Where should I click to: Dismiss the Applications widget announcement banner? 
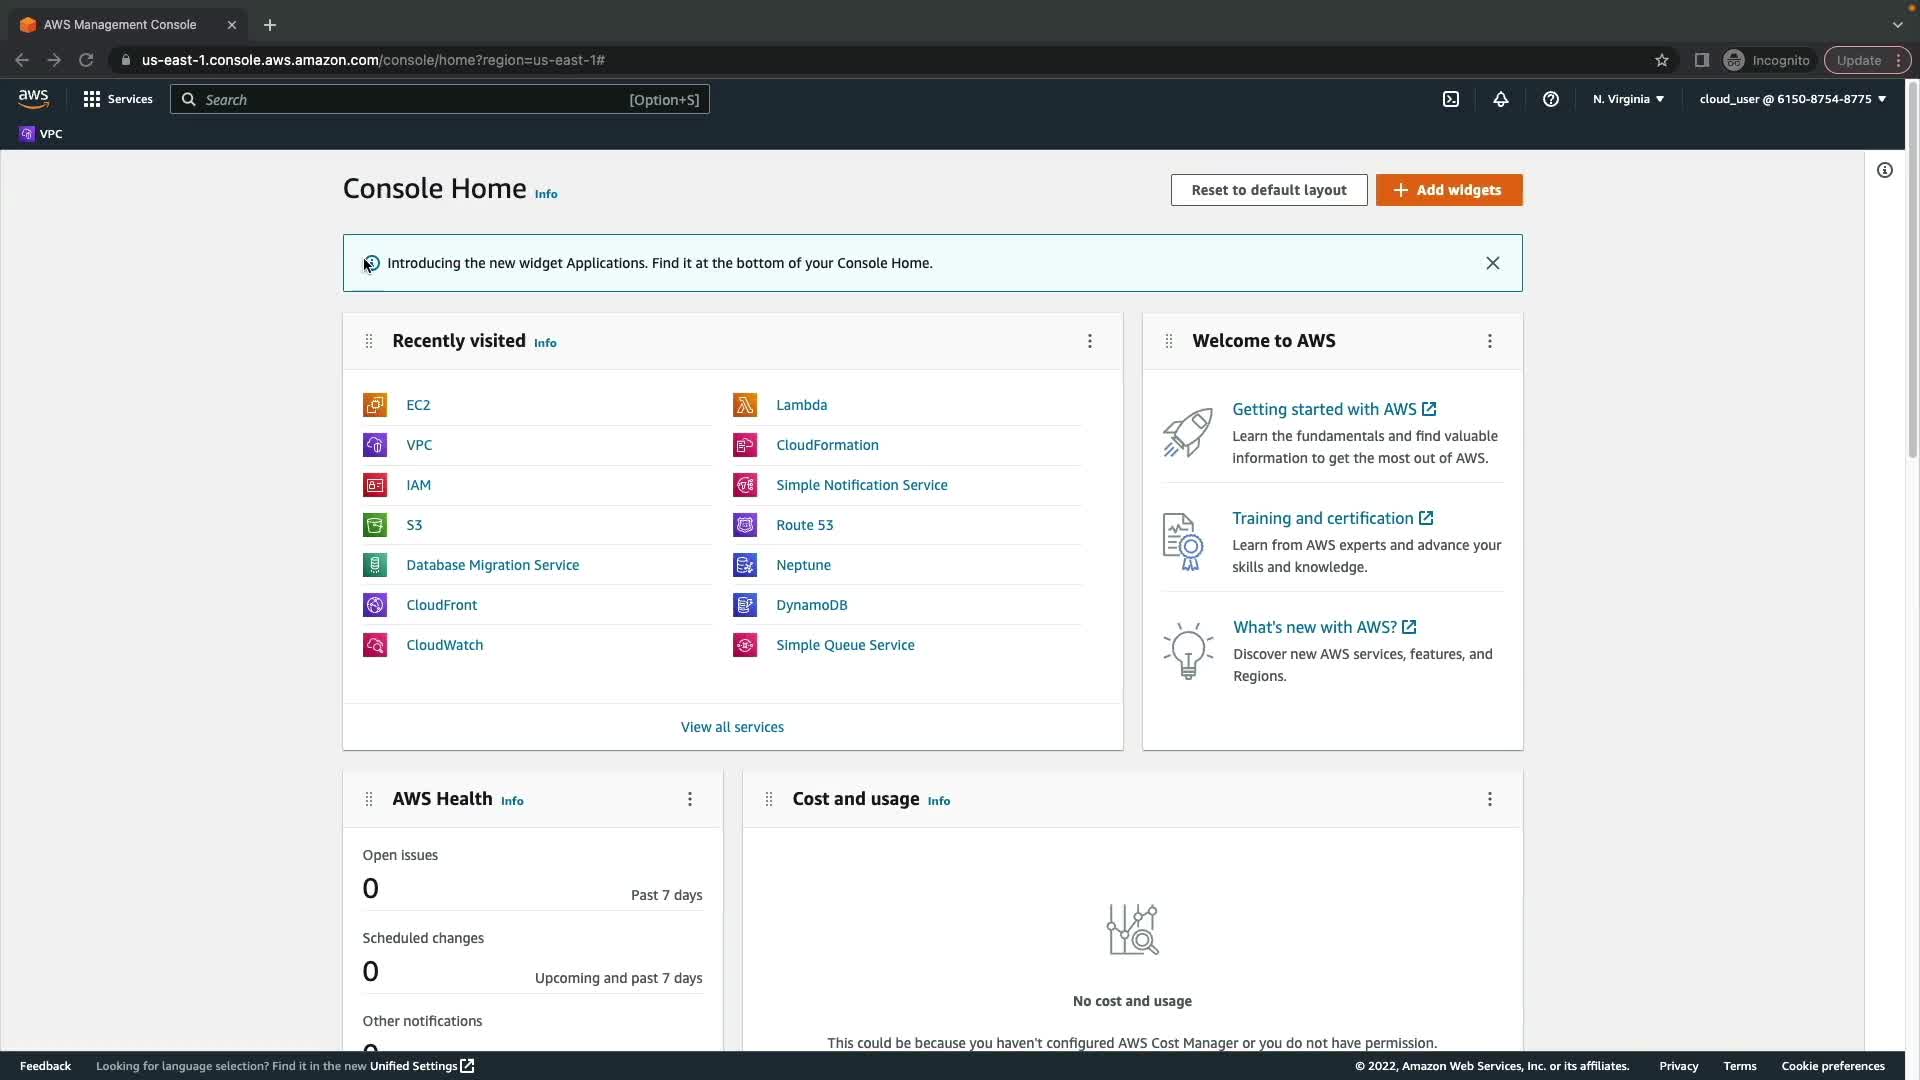tap(1493, 263)
